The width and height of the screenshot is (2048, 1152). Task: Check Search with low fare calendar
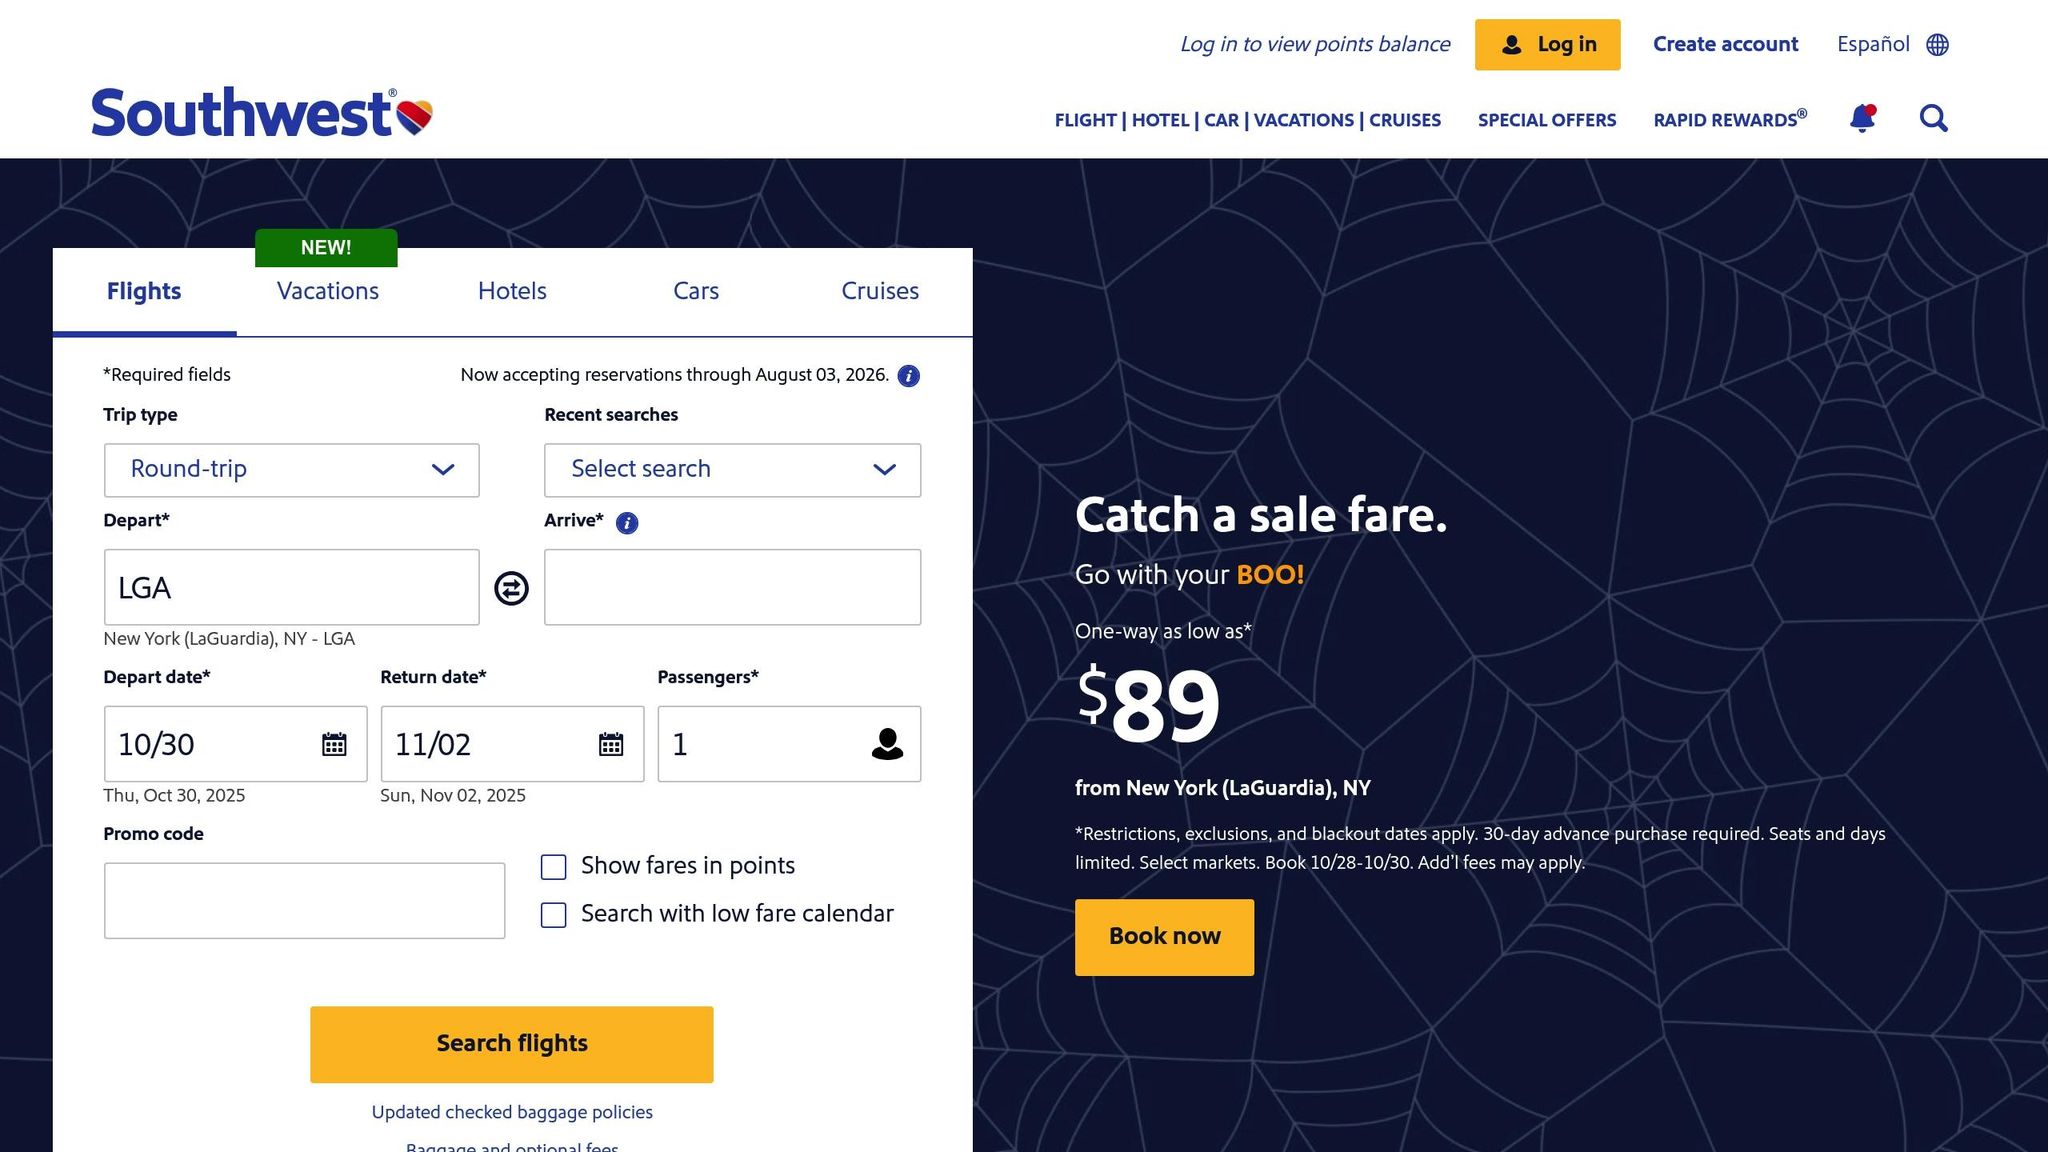tap(554, 915)
